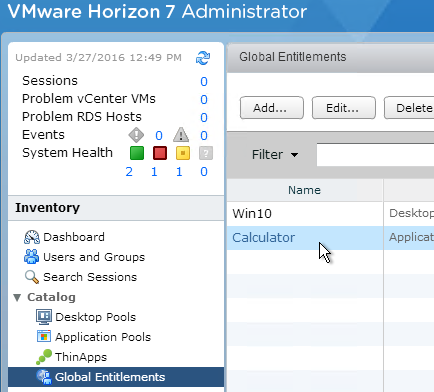Open Dashboard in Inventory
The image size is (434, 392).
click(74, 237)
